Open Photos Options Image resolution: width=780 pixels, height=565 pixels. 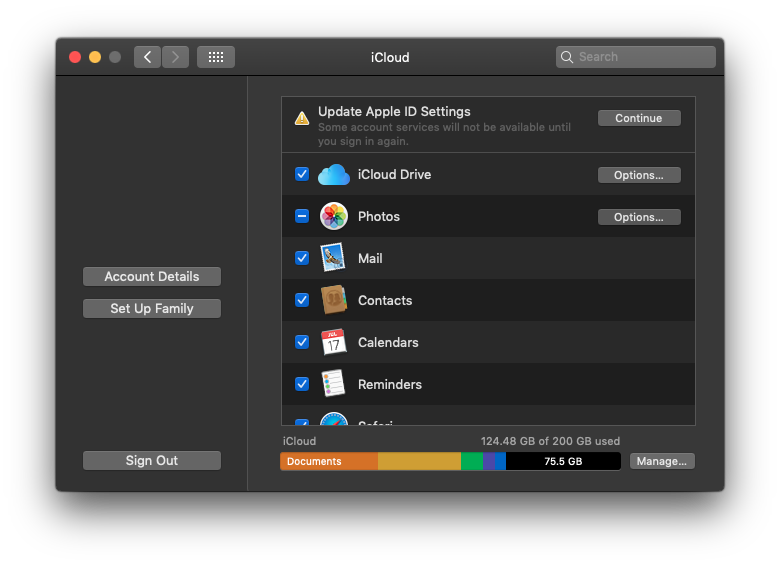click(639, 217)
